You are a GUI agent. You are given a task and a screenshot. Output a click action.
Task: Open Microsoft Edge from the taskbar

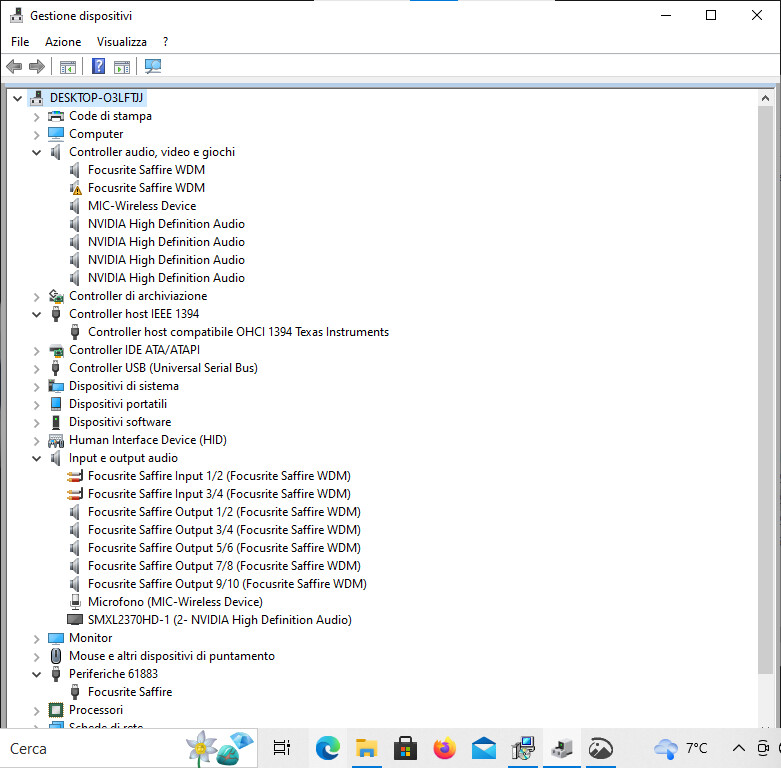point(328,748)
